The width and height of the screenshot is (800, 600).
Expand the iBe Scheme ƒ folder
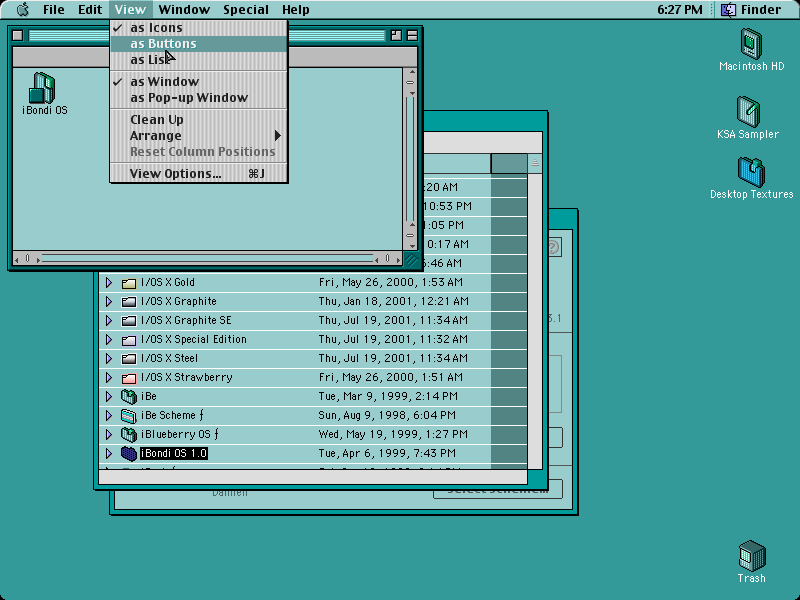[x=108, y=415]
